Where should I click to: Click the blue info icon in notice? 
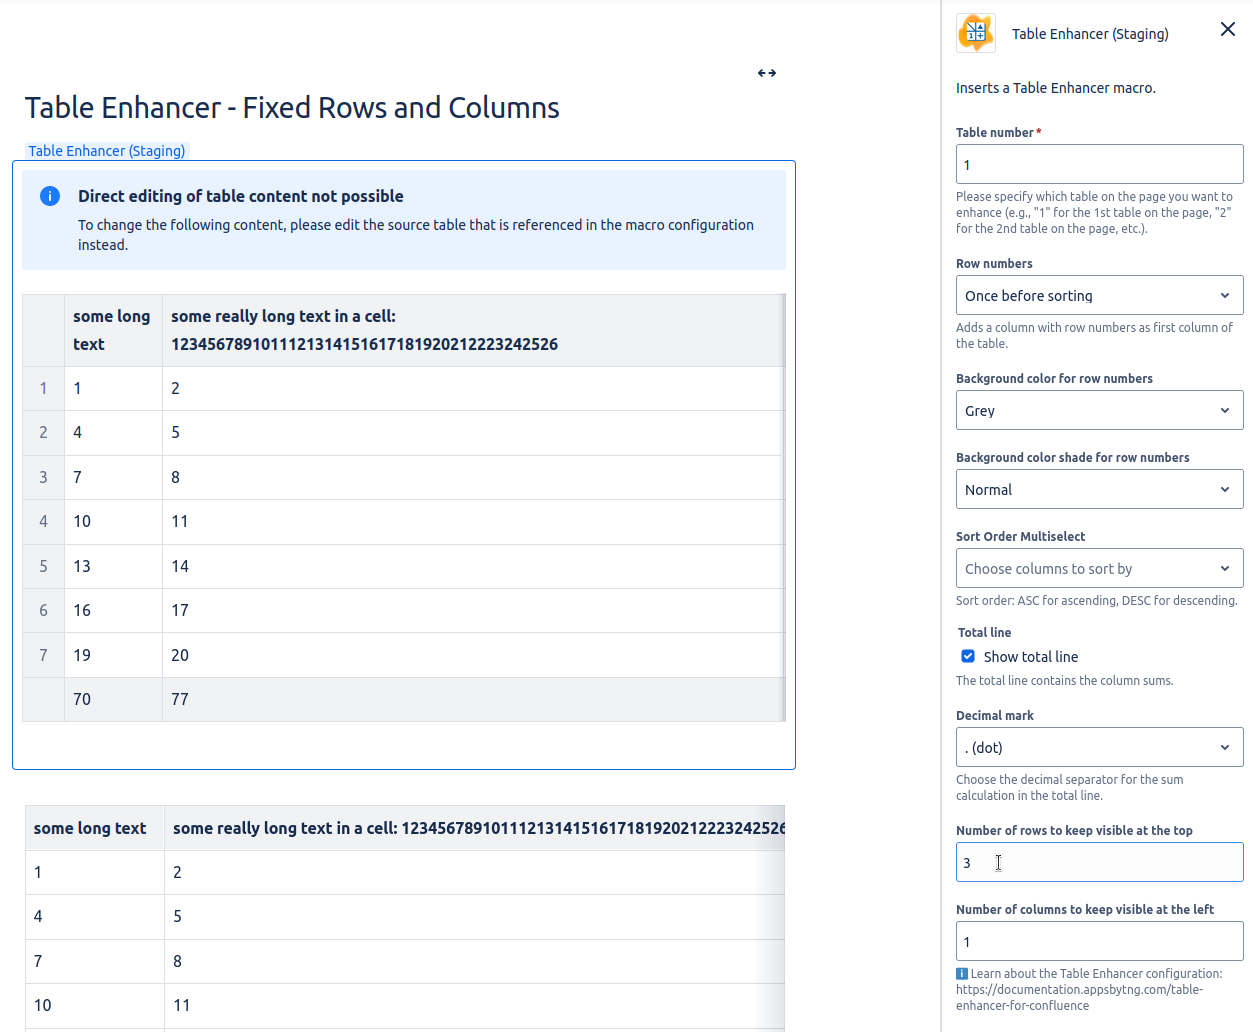[50, 196]
